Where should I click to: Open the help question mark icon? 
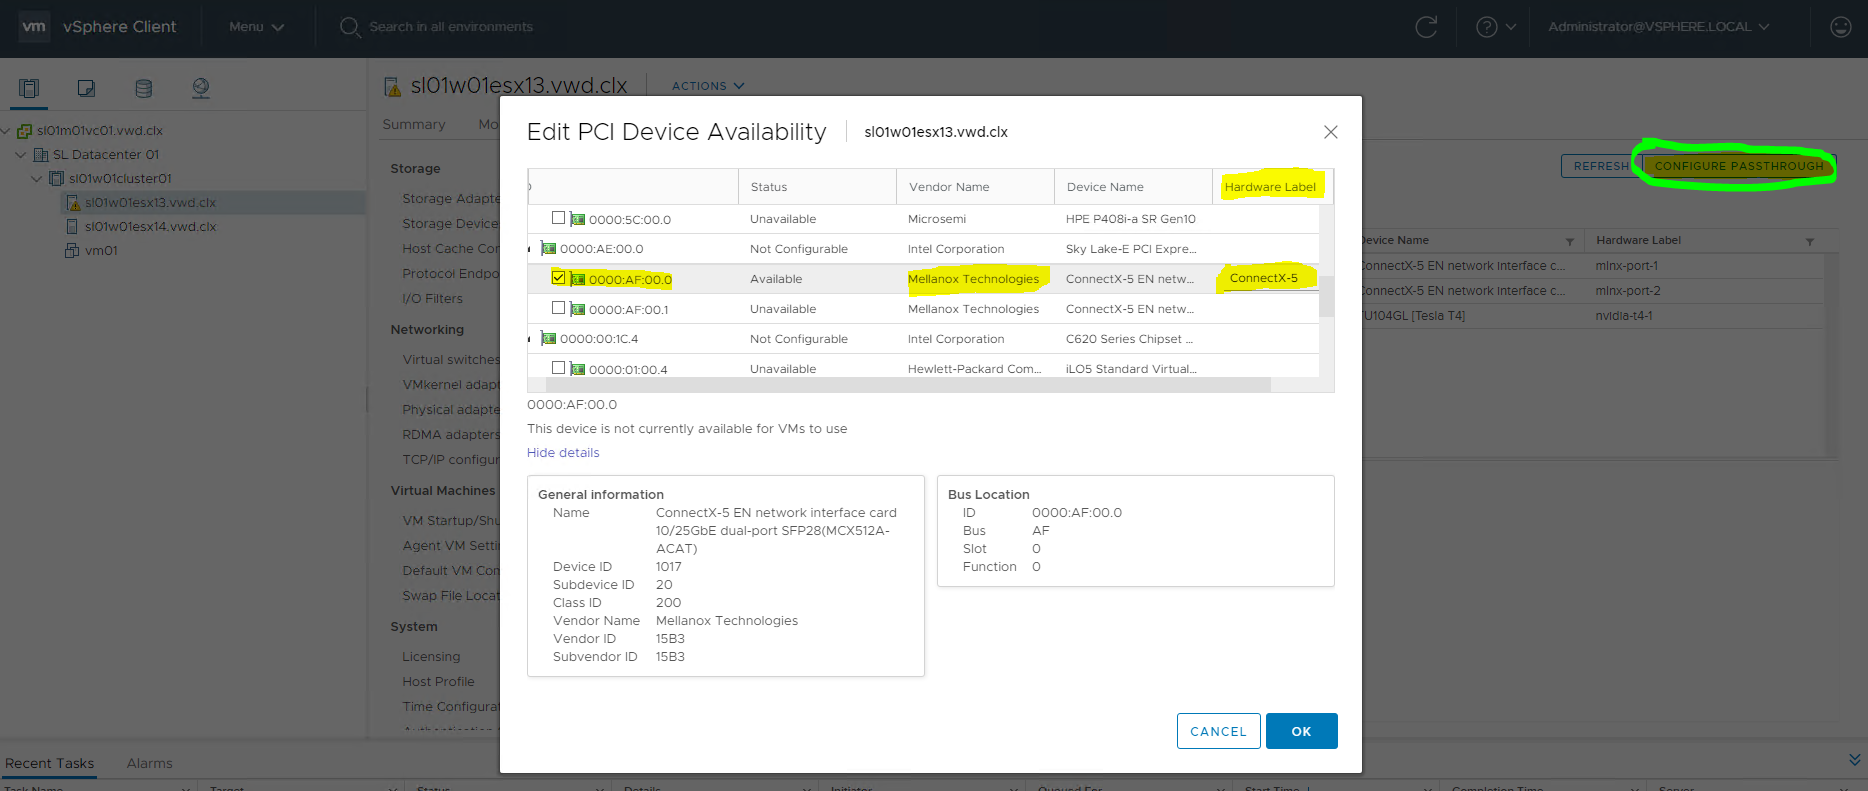pos(1487,27)
